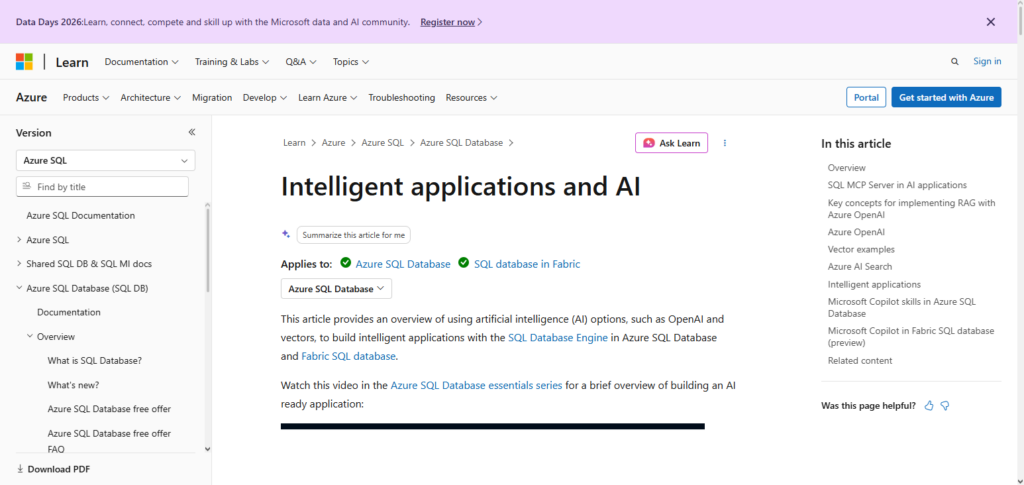Jump to Overview in this article
Screen dimensions: 1024x485
pyautogui.click(x=846, y=168)
